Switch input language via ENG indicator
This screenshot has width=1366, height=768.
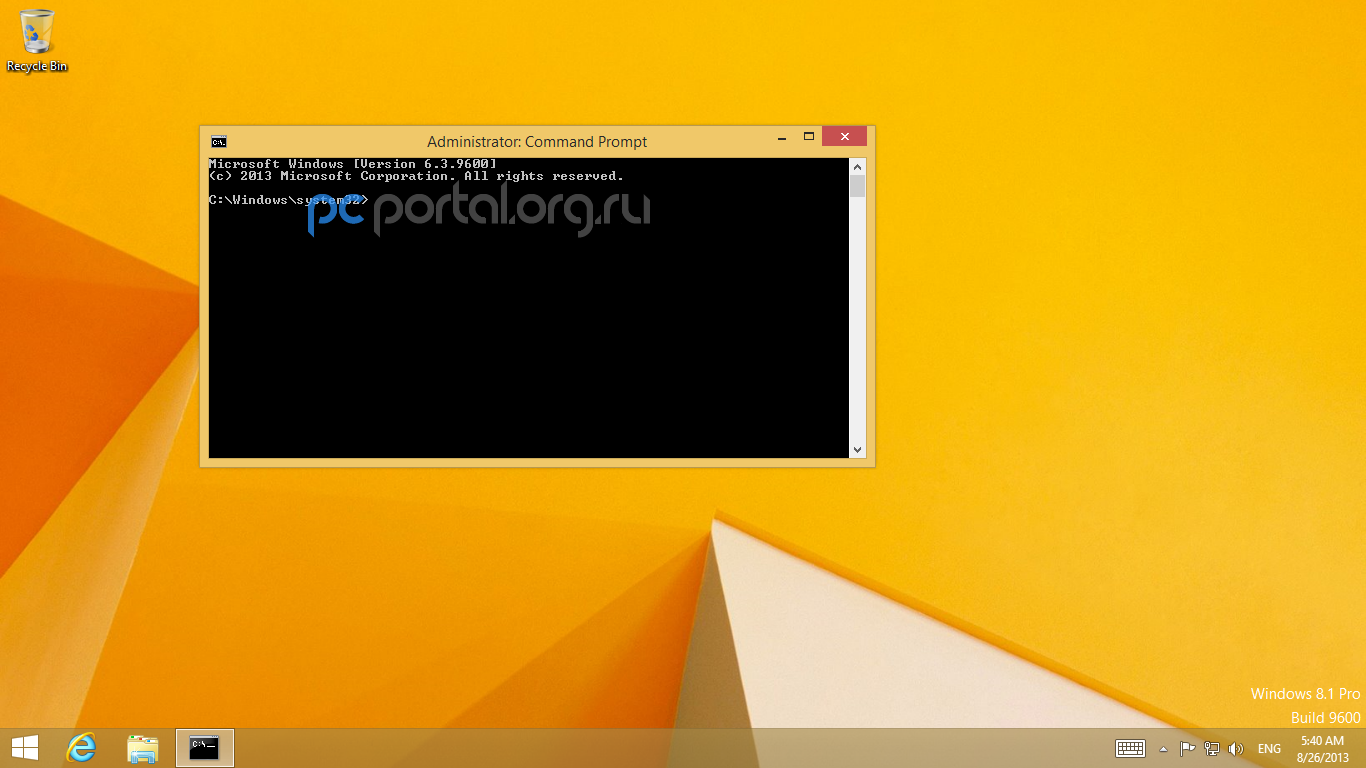[1269, 748]
